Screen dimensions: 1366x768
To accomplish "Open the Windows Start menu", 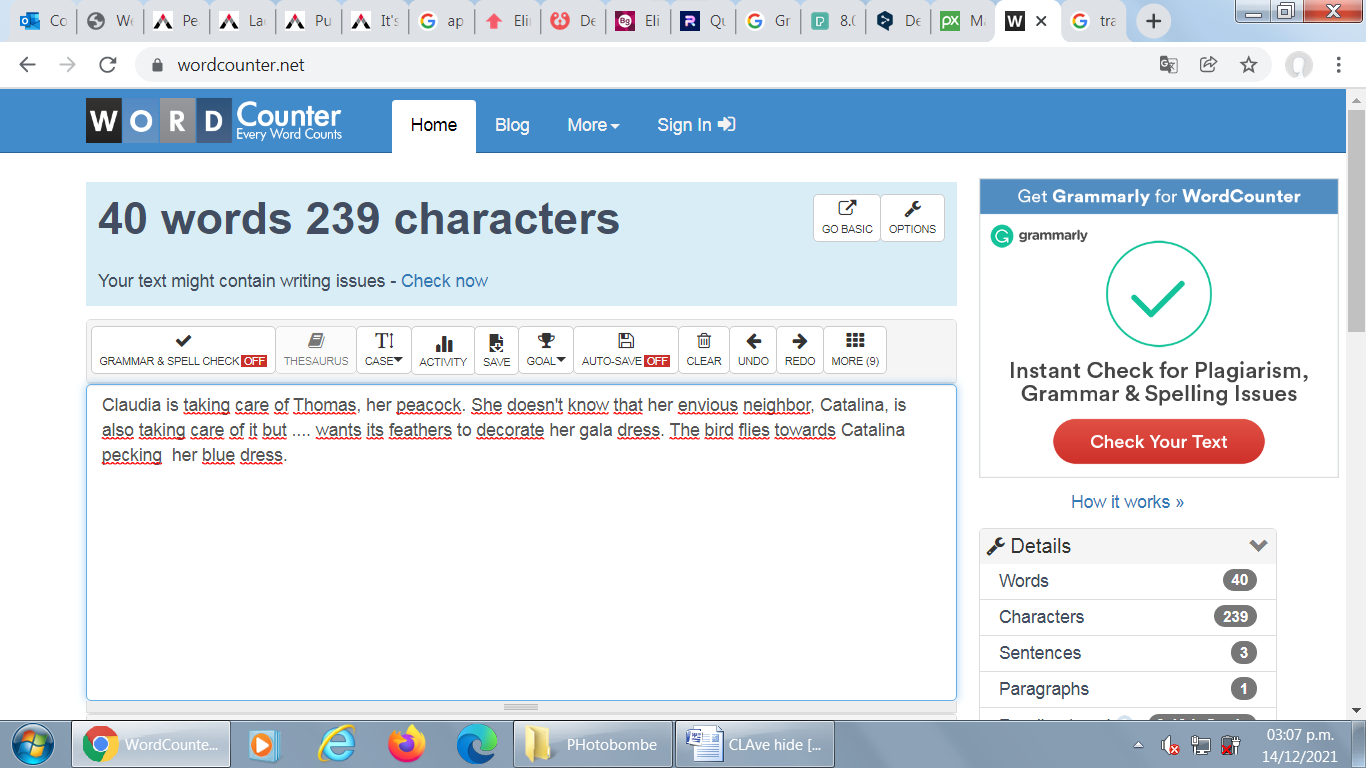I will (x=32, y=744).
